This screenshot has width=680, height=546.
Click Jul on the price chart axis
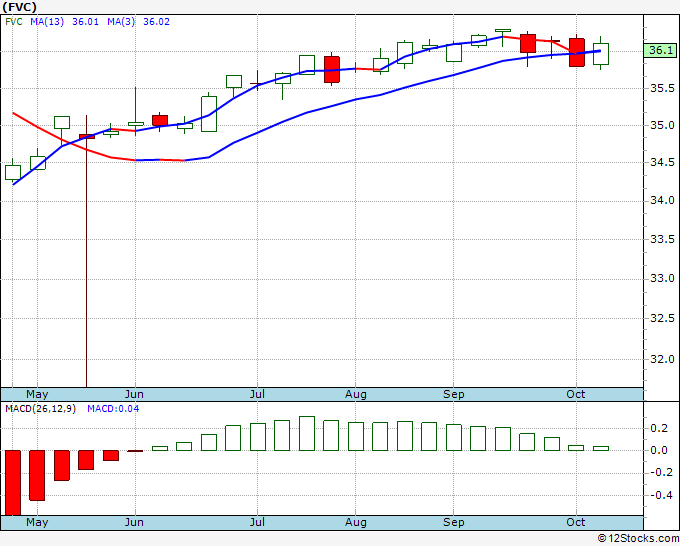pyautogui.click(x=257, y=394)
